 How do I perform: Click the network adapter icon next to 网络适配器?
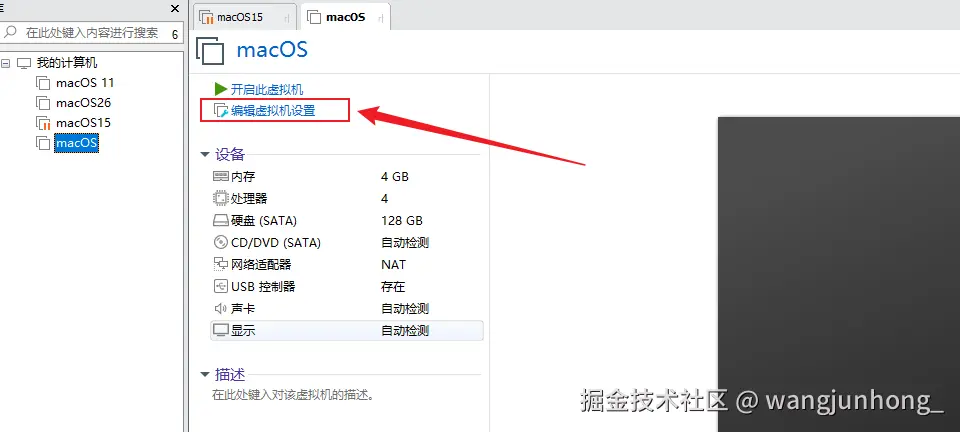[220, 264]
